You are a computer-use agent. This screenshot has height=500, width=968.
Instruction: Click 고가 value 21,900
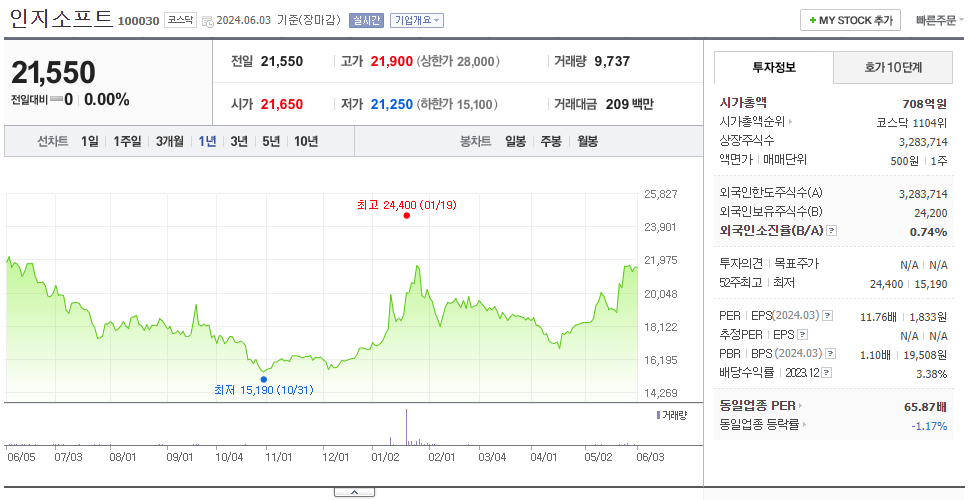coord(391,61)
